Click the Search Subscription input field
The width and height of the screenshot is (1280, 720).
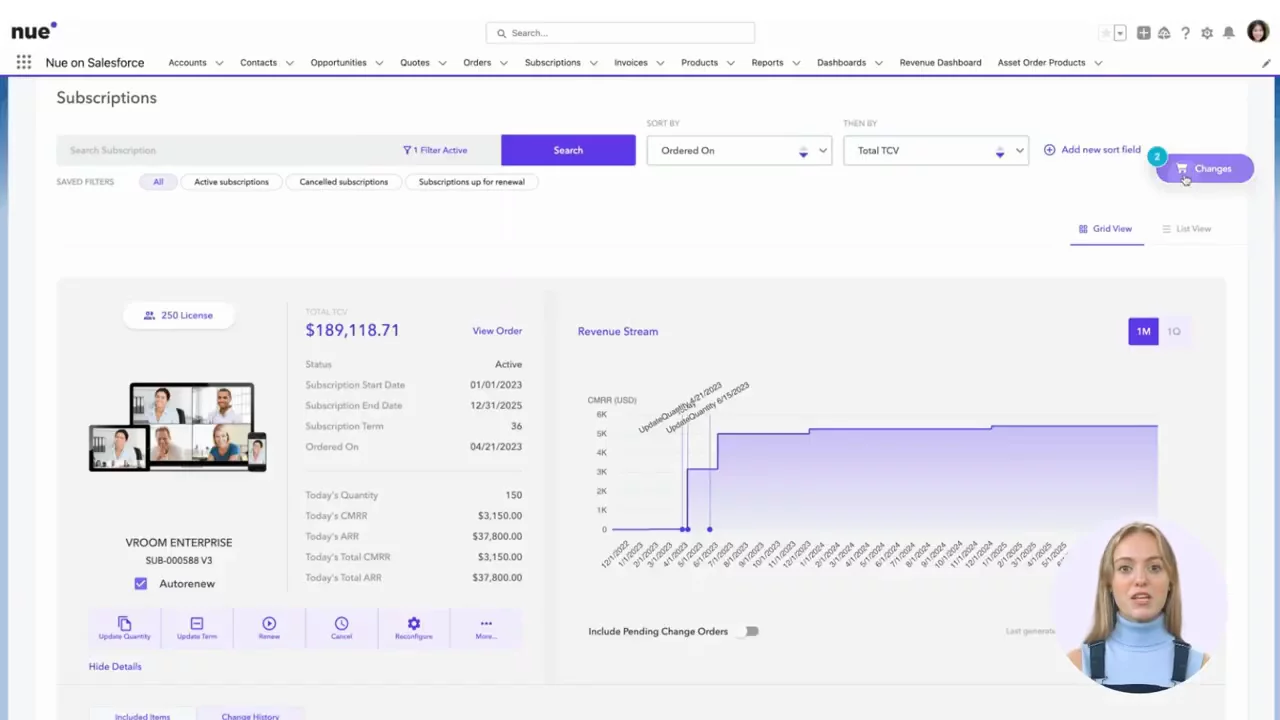point(225,150)
